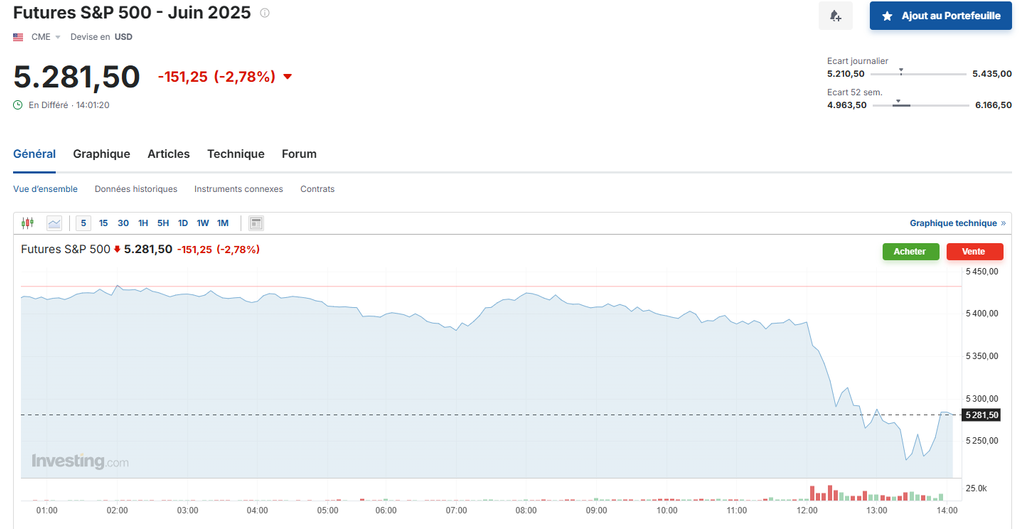Choose the 1M interval option

coord(223,223)
